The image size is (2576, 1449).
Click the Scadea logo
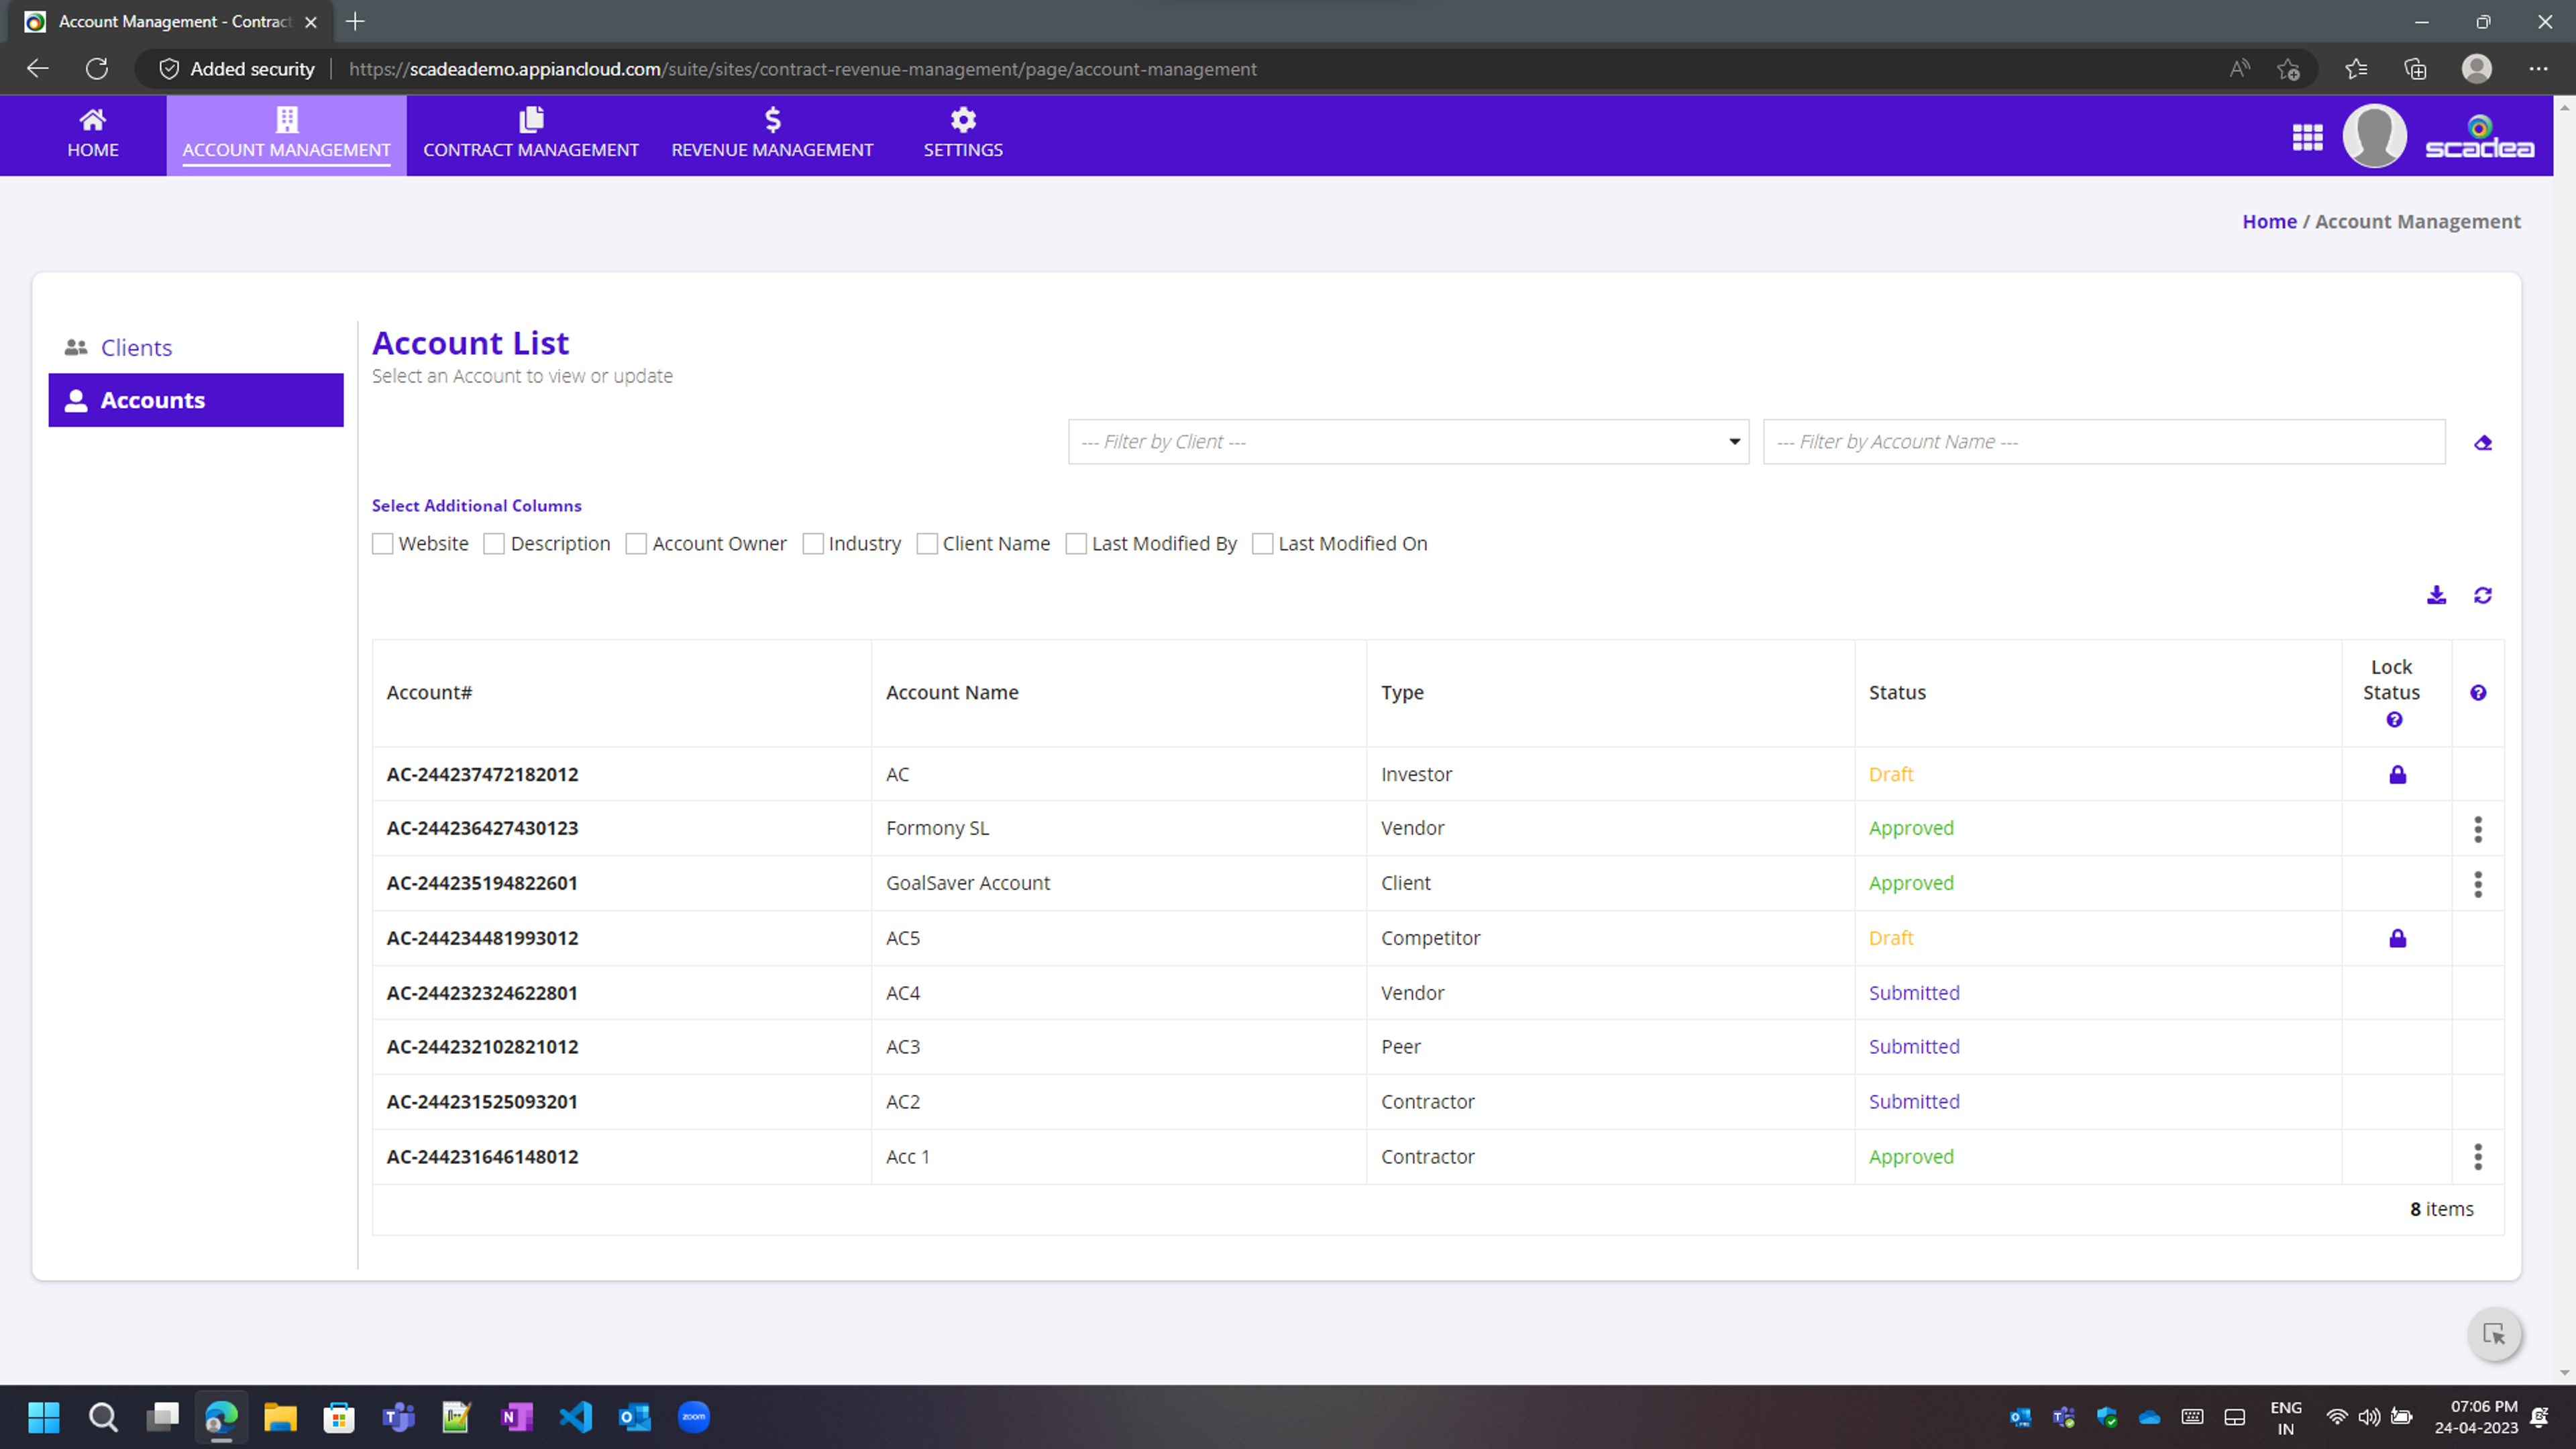[x=2479, y=138]
